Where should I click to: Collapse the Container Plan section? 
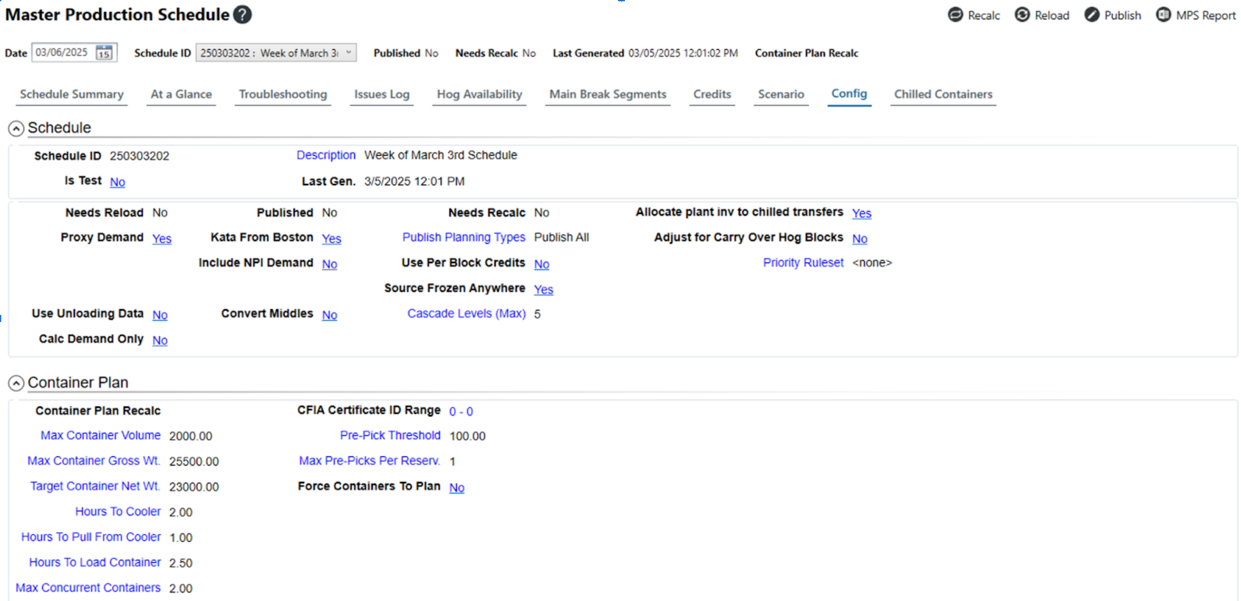[x=15, y=382]
